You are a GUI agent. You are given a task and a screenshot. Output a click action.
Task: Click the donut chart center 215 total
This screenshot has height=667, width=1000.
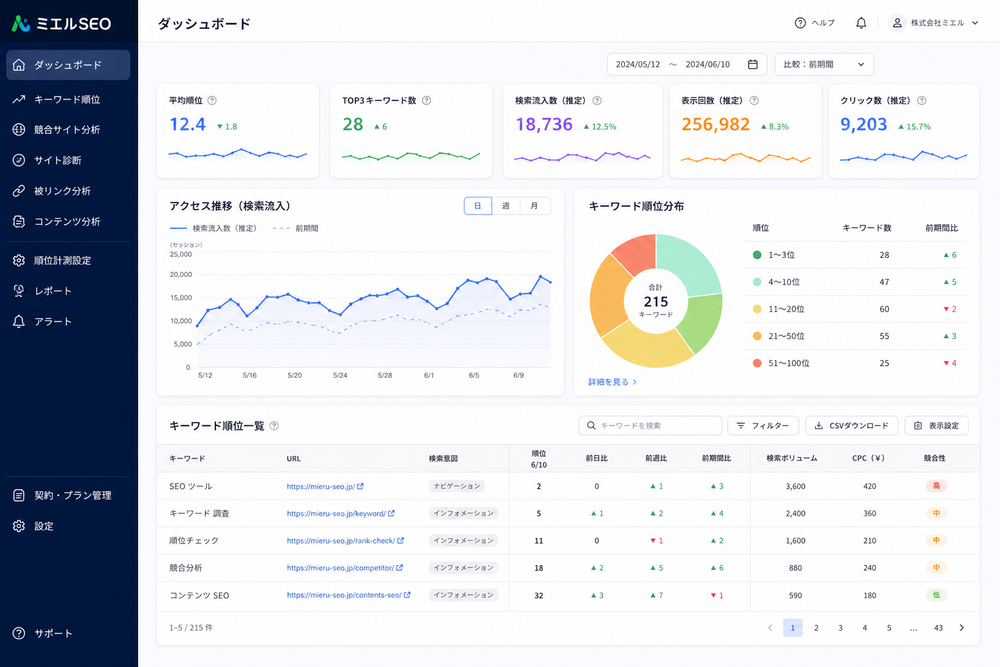point(656,301)
